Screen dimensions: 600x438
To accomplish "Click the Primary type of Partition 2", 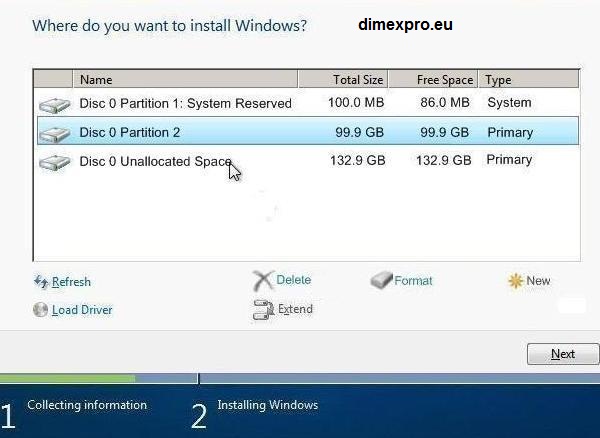I will coord(510,133).
